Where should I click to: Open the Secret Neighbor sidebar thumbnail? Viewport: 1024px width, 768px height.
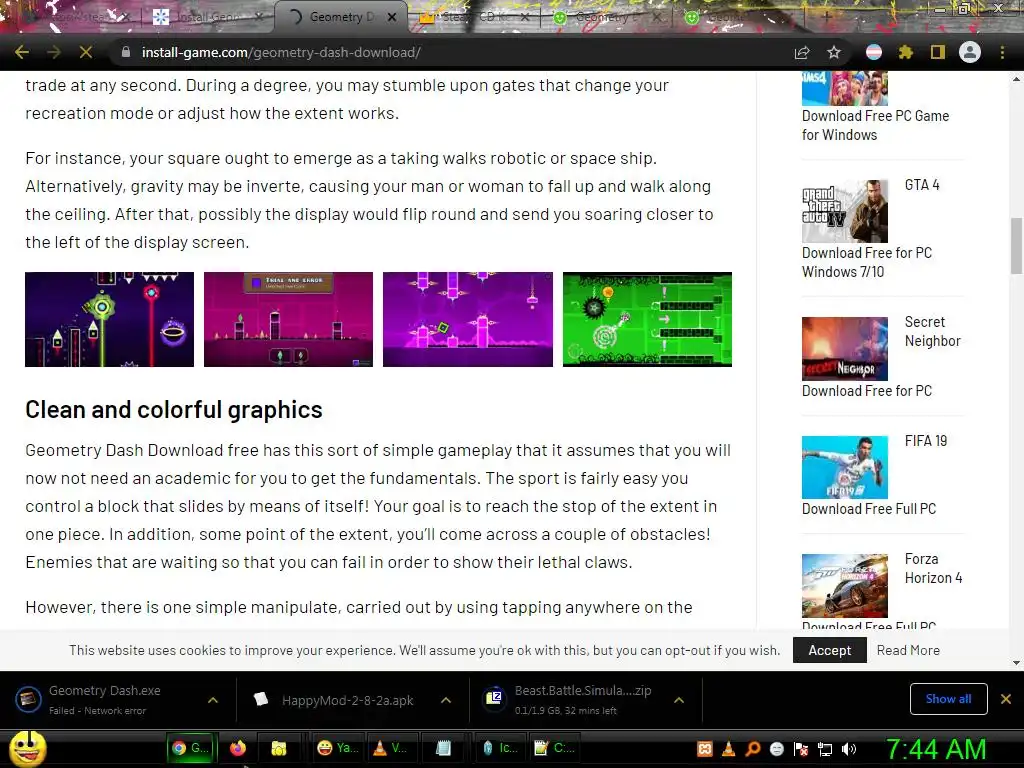click(x=844, y=349)
